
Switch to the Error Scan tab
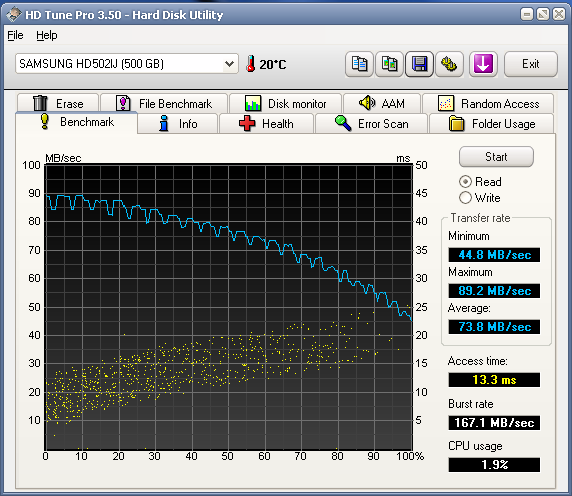371,124
